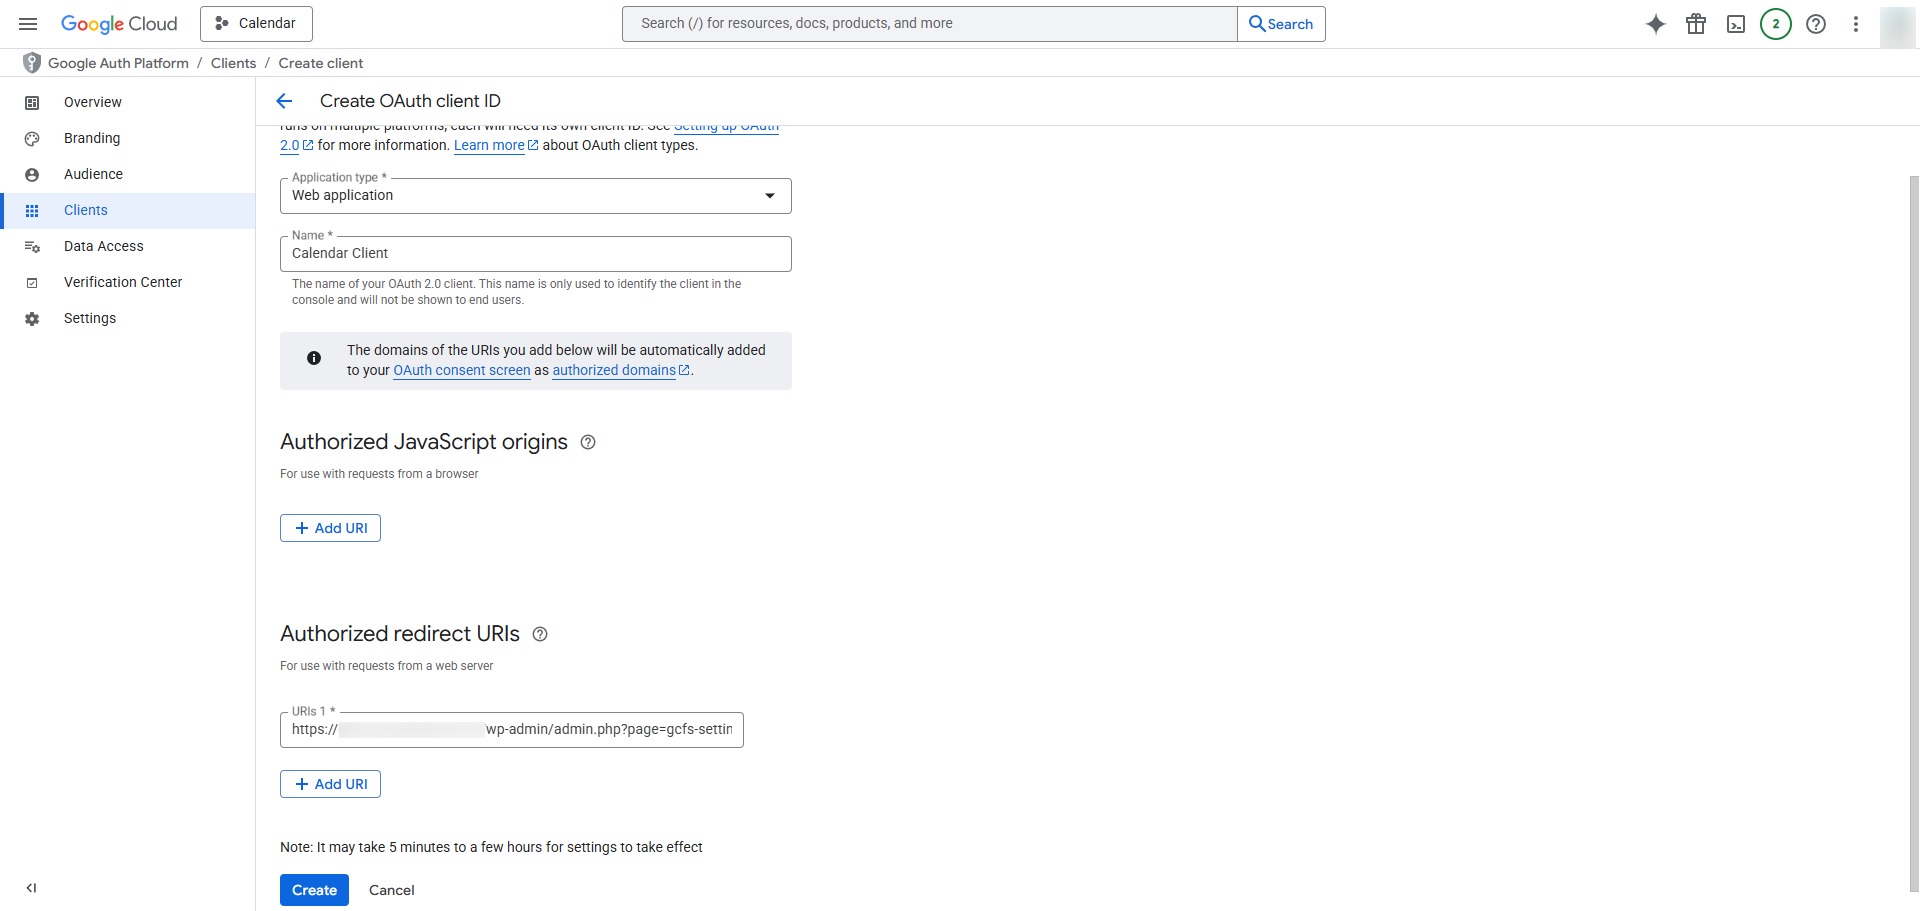
Task: Open the Gemini AI assistant sparkle icon
Action: 1656,24
